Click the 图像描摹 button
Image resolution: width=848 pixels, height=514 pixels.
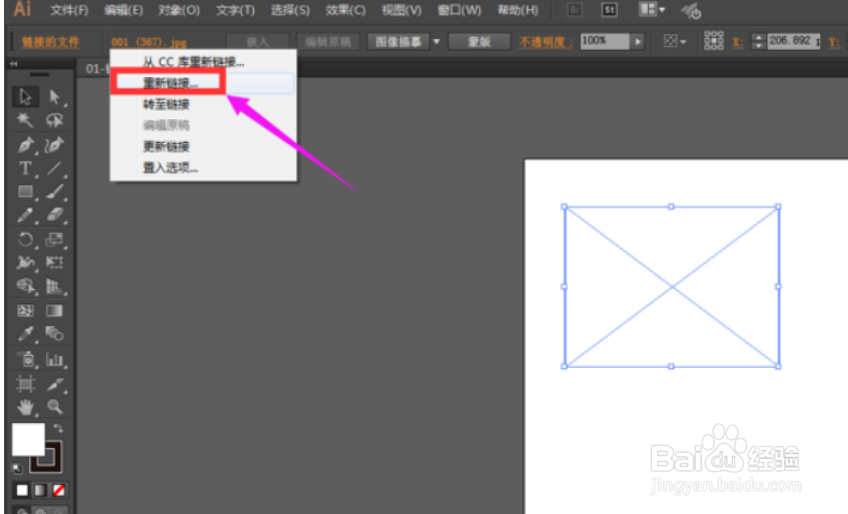coord(398,42)
